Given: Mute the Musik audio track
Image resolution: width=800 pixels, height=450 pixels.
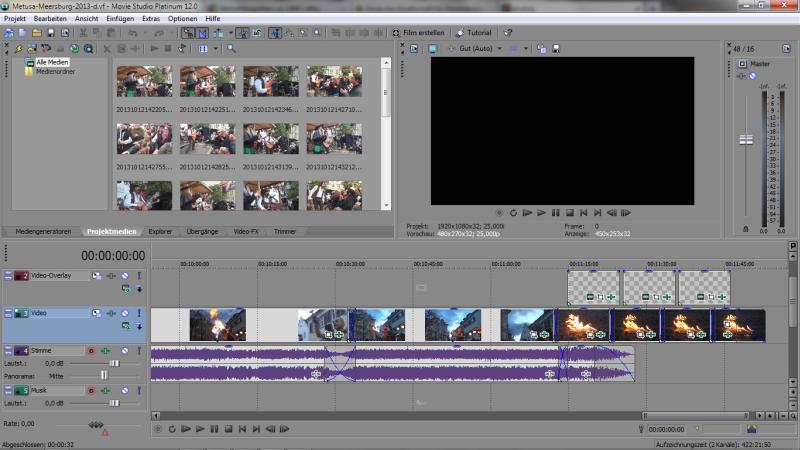Looking at the screenshot, I should tap(126, 390).
